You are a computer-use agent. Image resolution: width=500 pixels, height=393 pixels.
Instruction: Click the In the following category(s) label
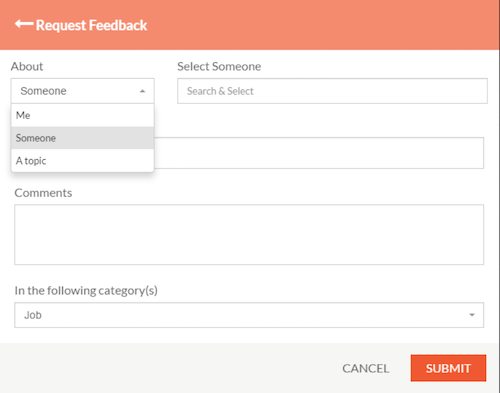click(x=86, y=291)
